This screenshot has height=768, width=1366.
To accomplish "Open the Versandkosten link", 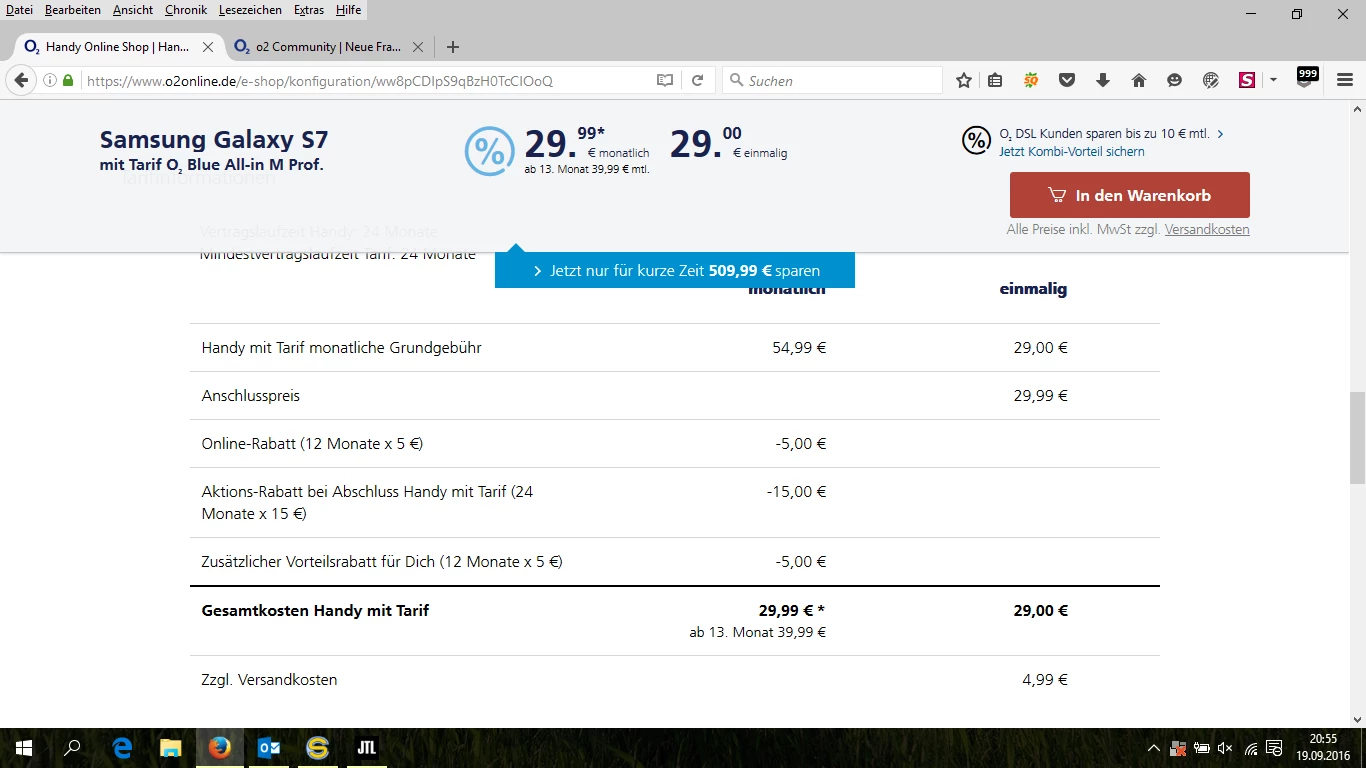I will click(x=1207, y=230).
